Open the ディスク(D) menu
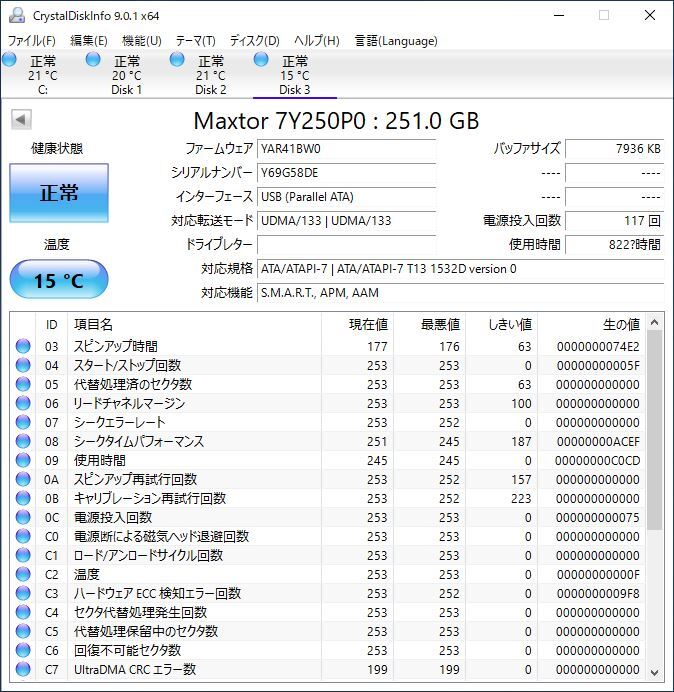Viewport: 674px width, 692px height. (255, 41)
